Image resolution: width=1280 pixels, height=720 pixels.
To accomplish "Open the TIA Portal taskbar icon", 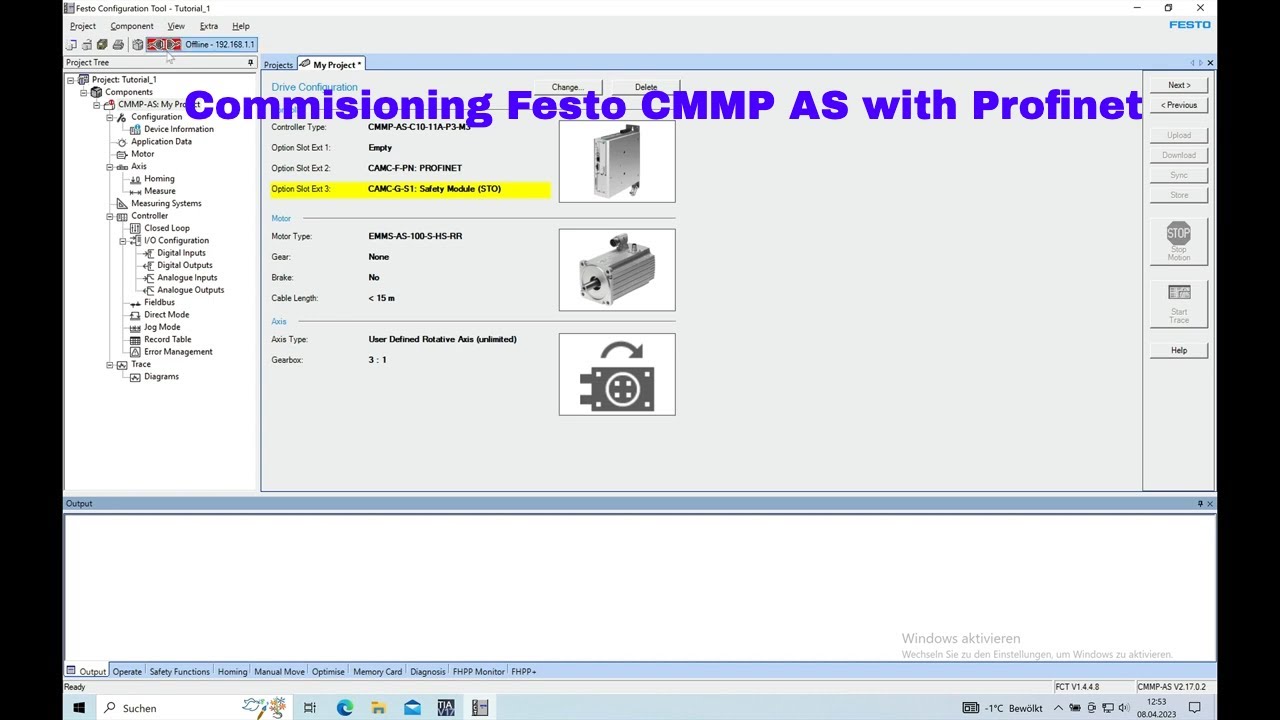I will (x=447, y=708).
